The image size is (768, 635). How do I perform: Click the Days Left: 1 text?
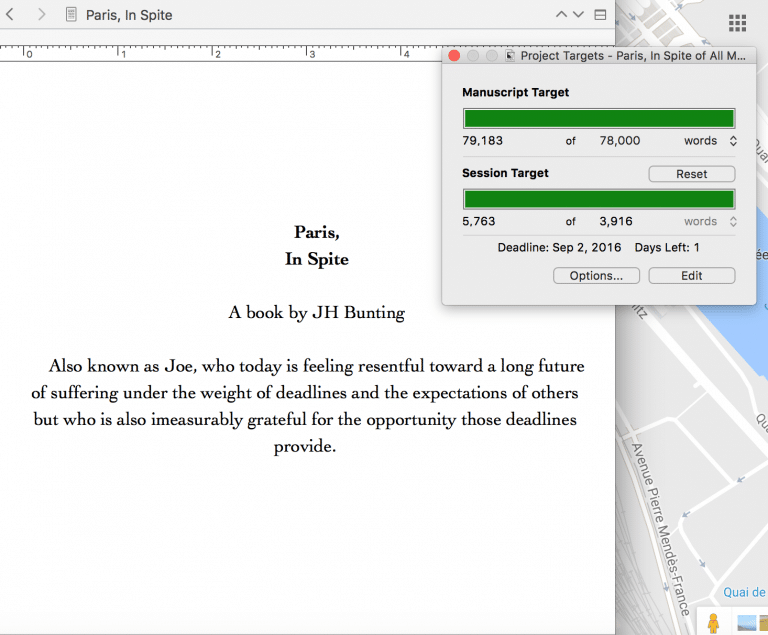click(x=667, y=247)
